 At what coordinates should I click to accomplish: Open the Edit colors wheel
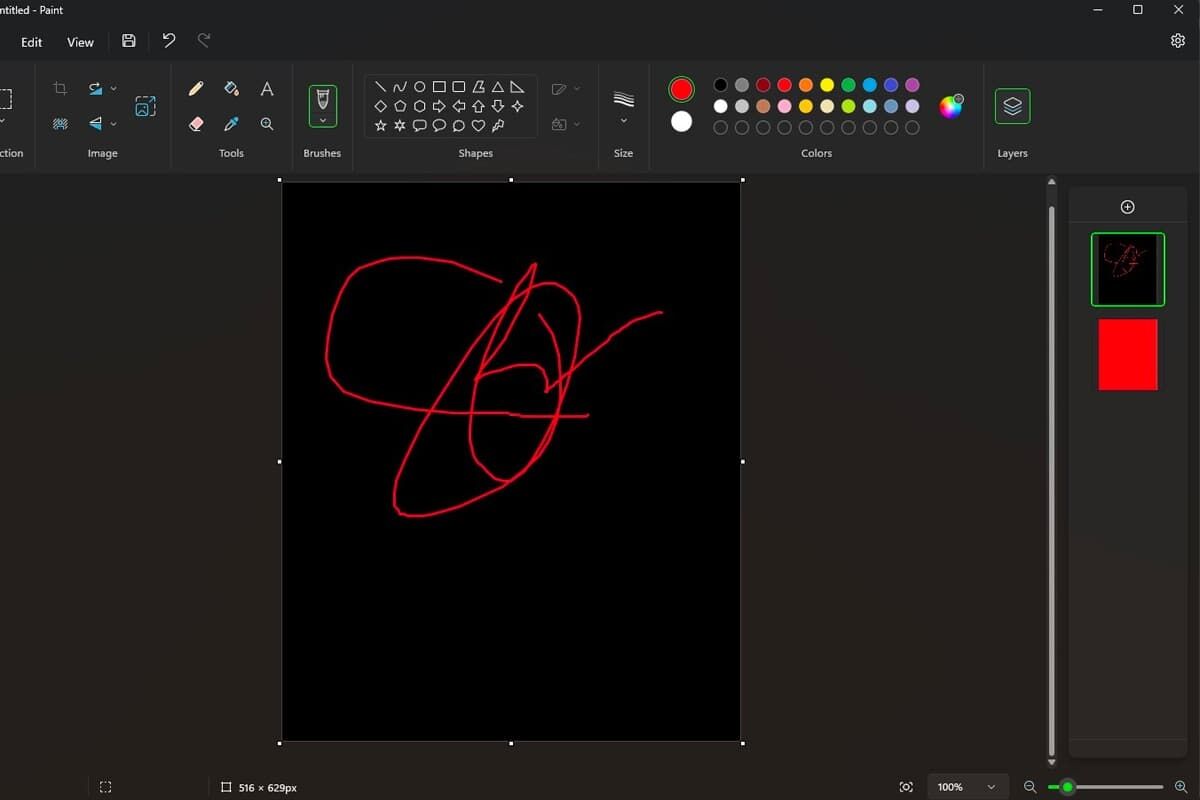point(950,106)
